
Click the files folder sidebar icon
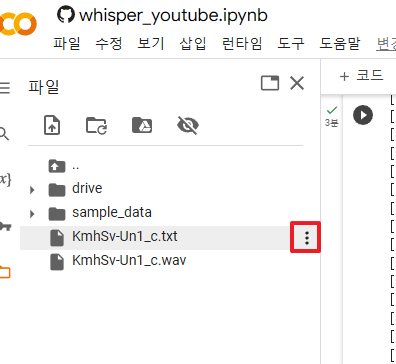point(5,272)
